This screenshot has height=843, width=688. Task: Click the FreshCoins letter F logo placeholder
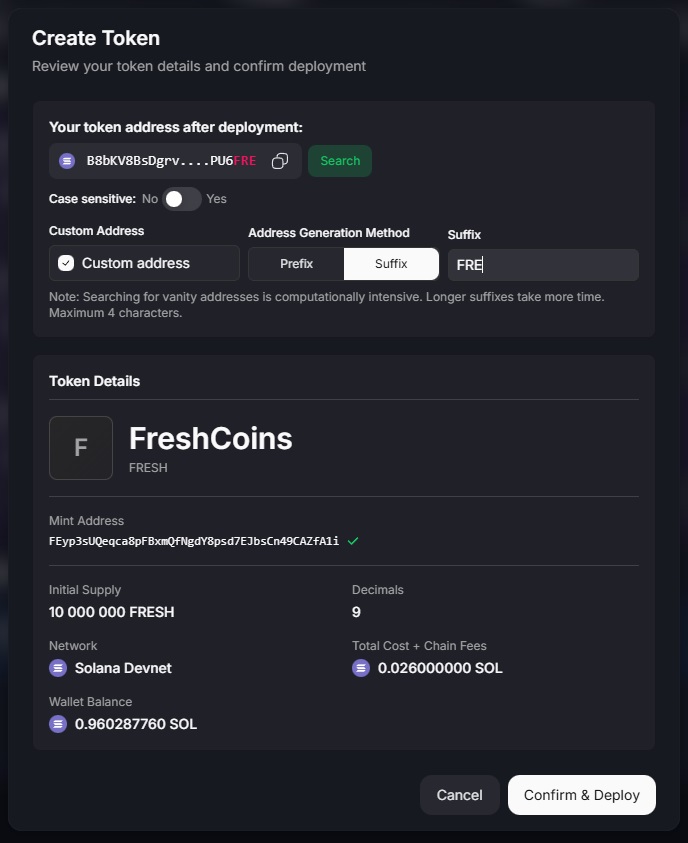80,447
